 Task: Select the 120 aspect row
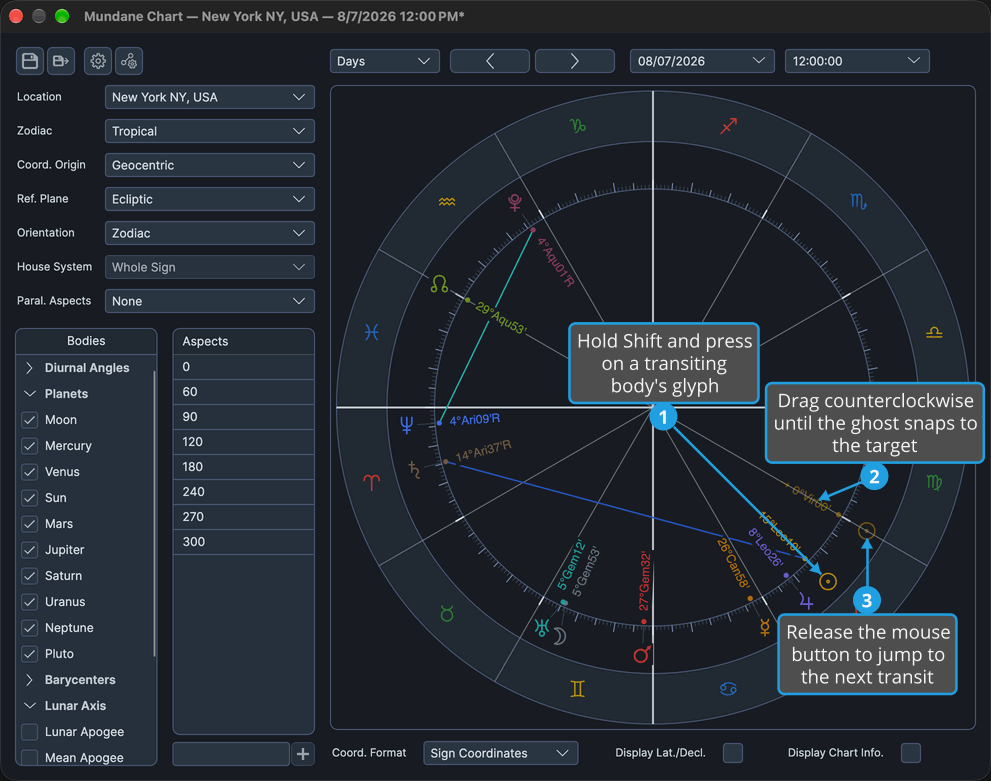[243, 442]
